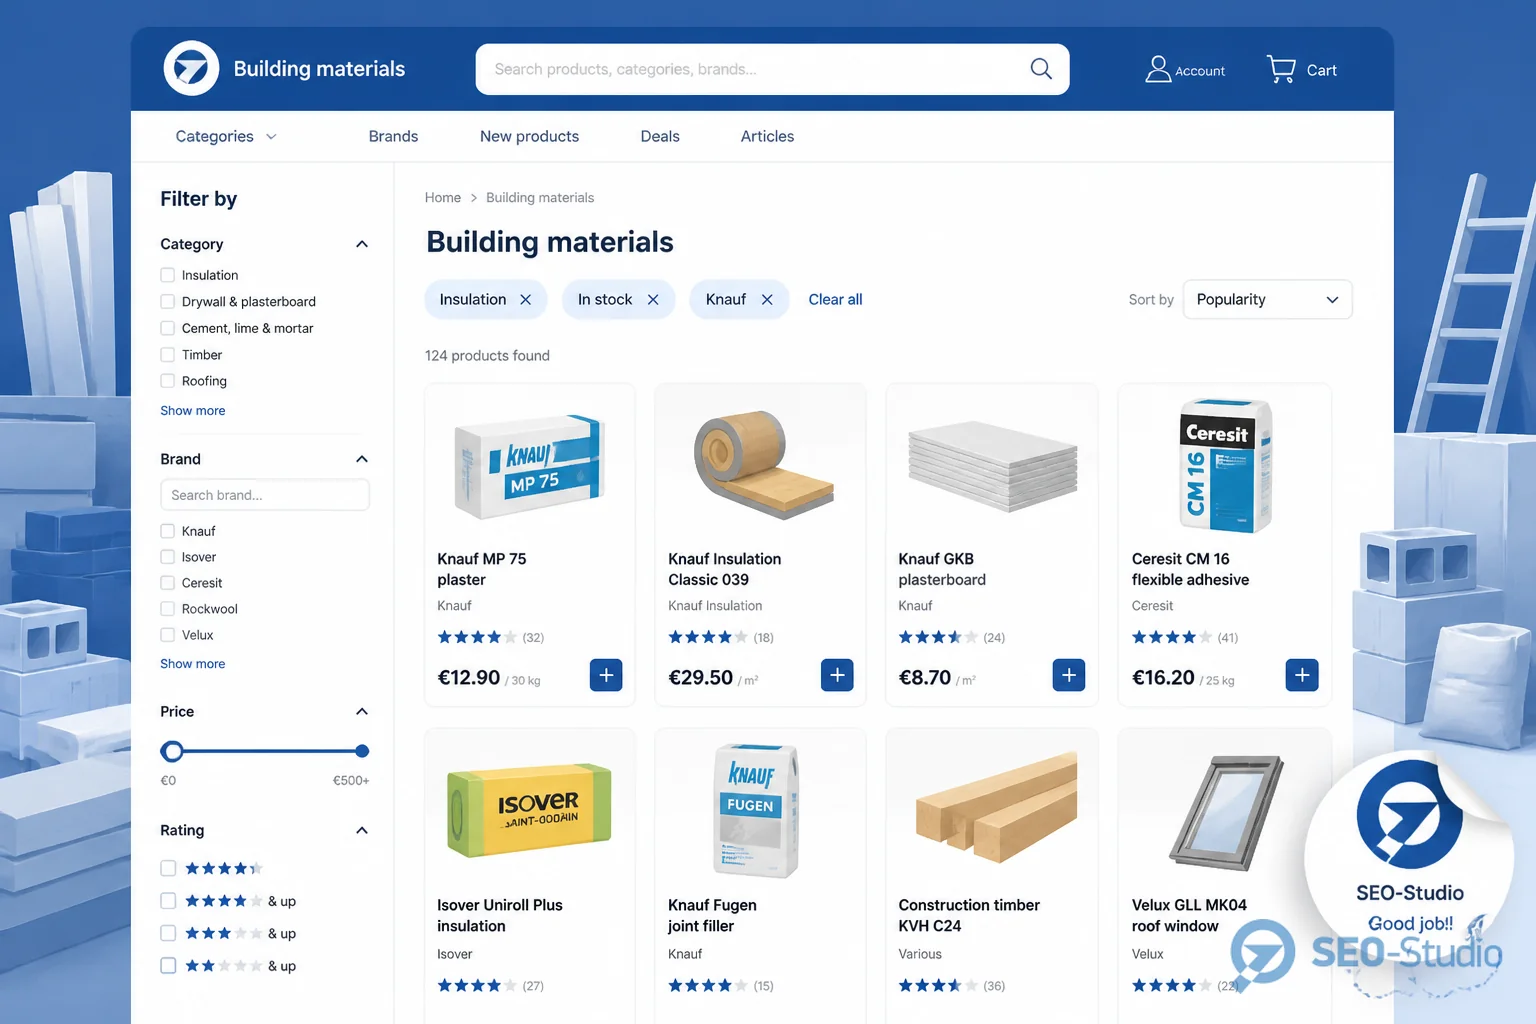
Task: Add Knauf Insulation Classic 039 to cart
Action: point(837,675)
